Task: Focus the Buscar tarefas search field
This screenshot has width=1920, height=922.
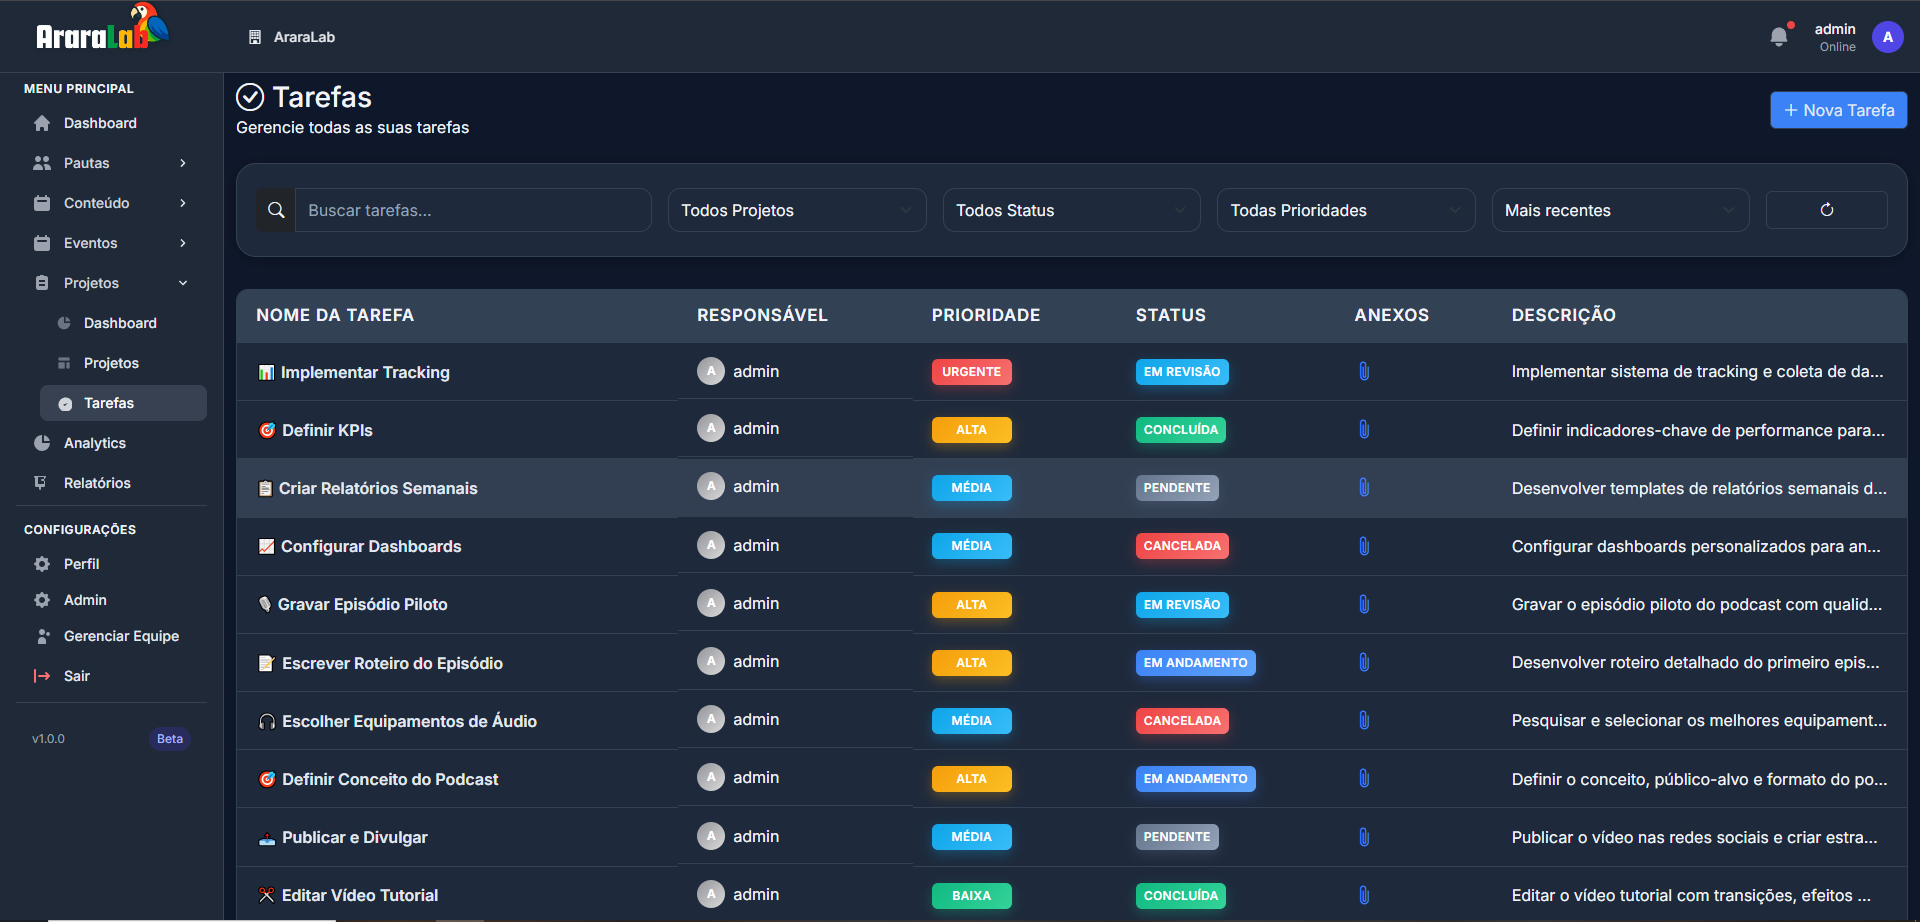Action: 473,210
